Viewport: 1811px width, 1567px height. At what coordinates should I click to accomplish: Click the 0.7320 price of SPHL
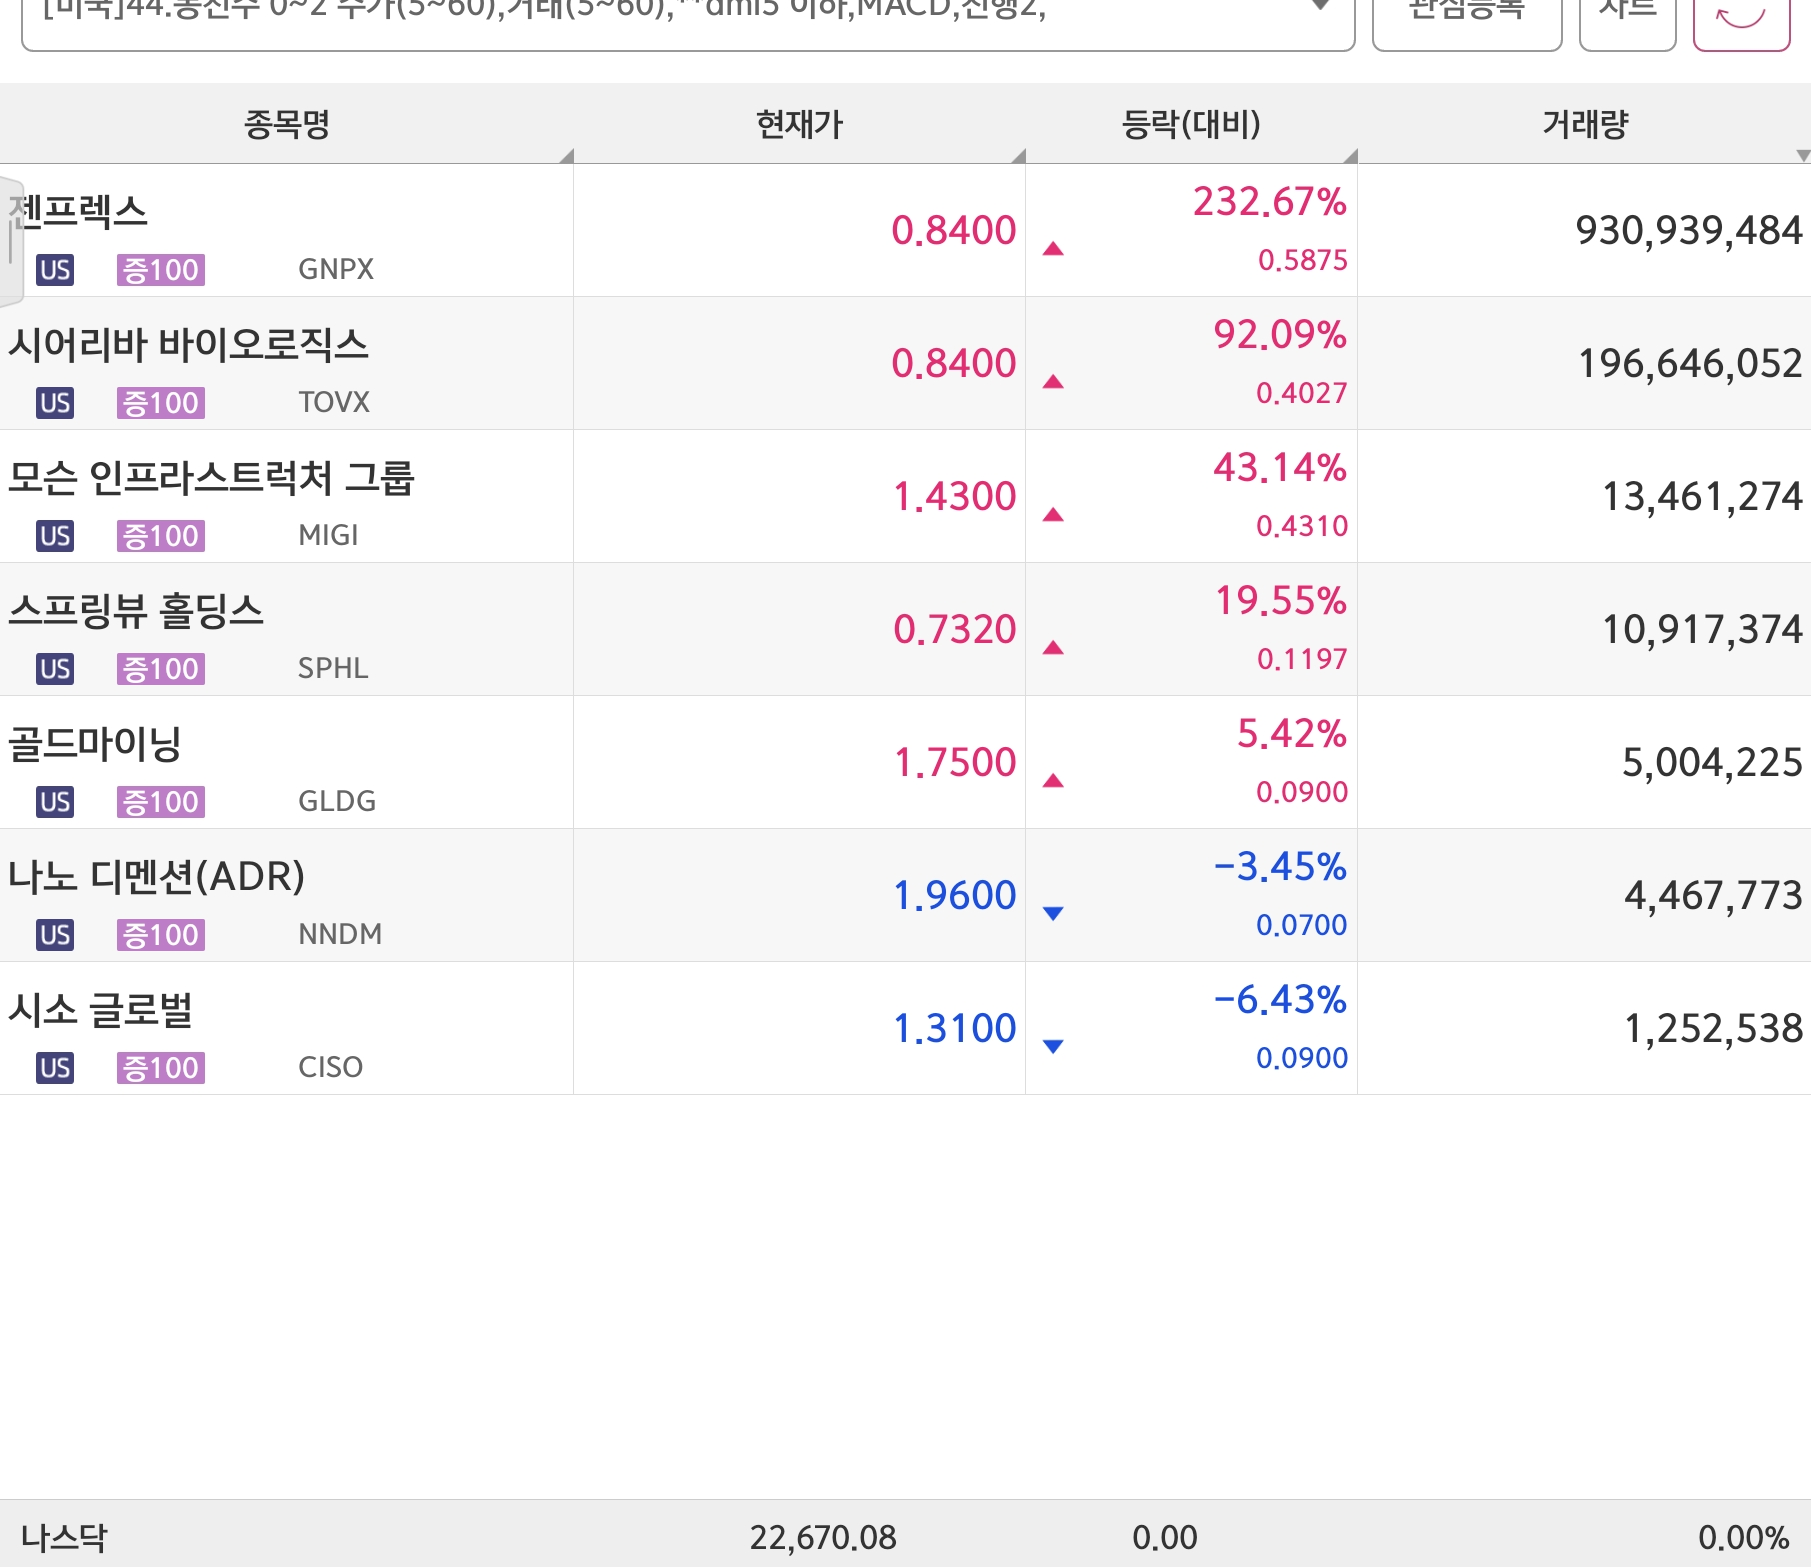click(954, 629)
